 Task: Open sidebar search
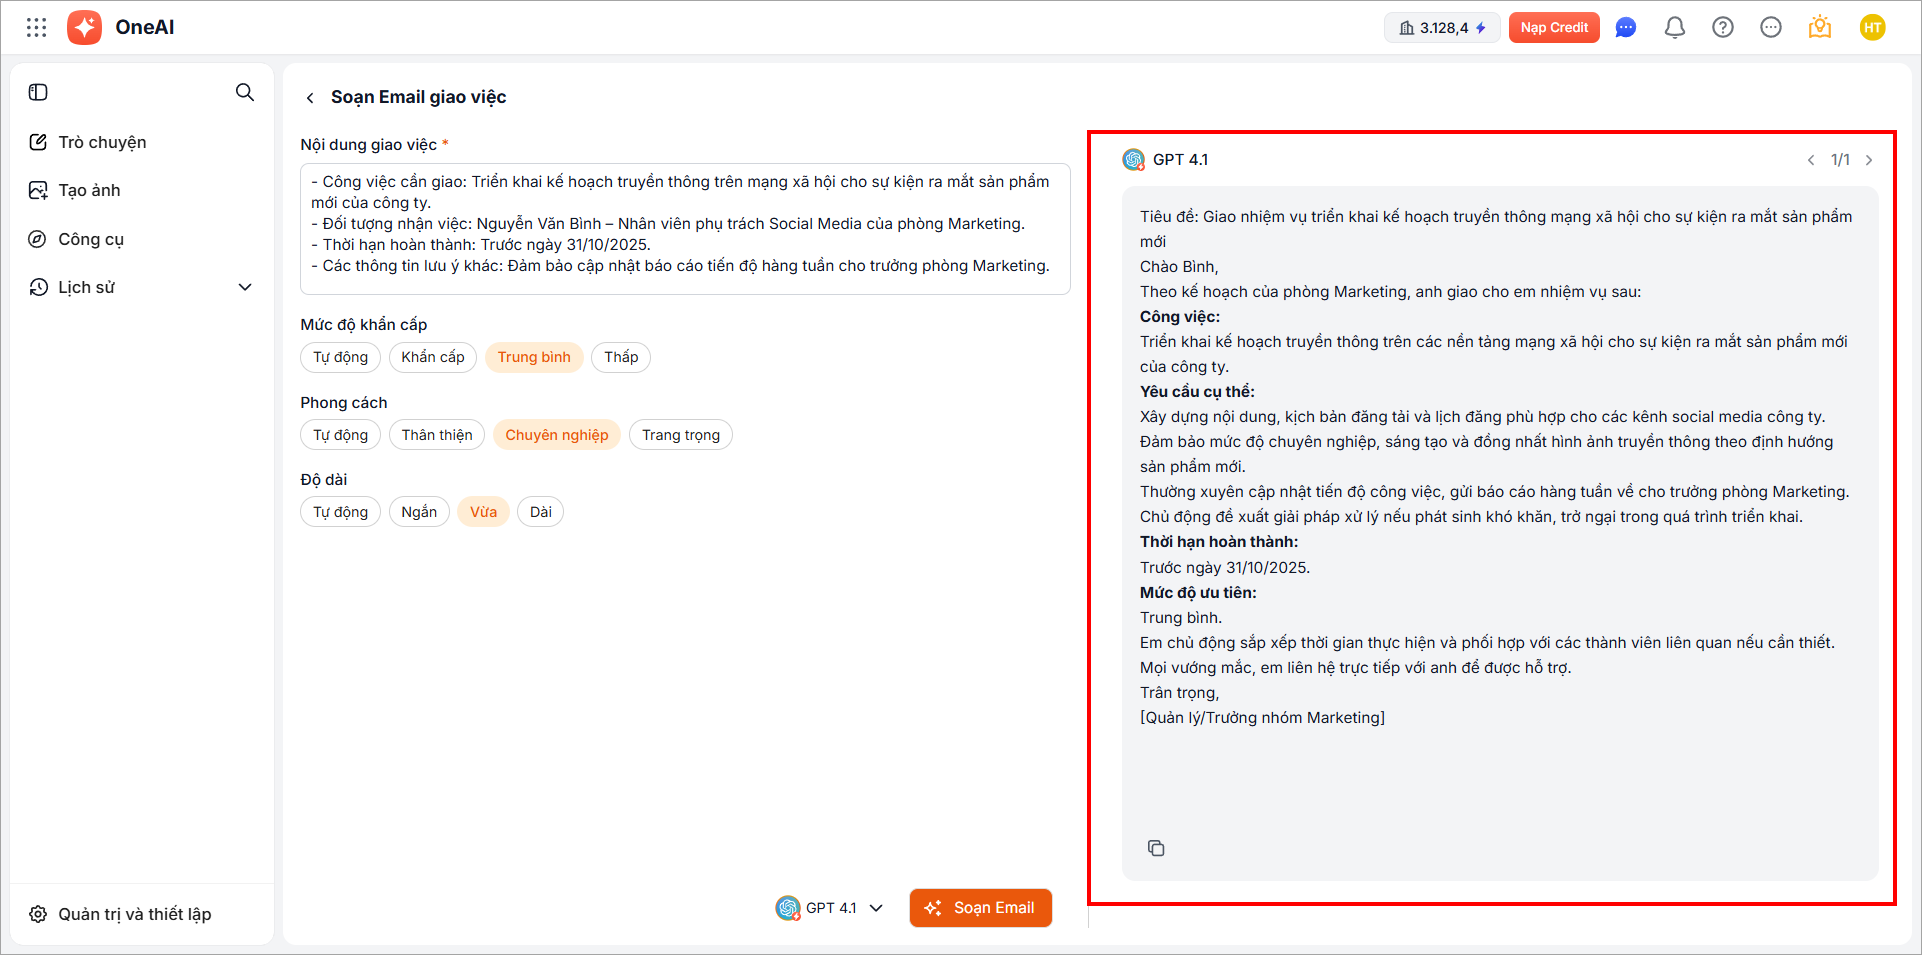tap(245, 92)
